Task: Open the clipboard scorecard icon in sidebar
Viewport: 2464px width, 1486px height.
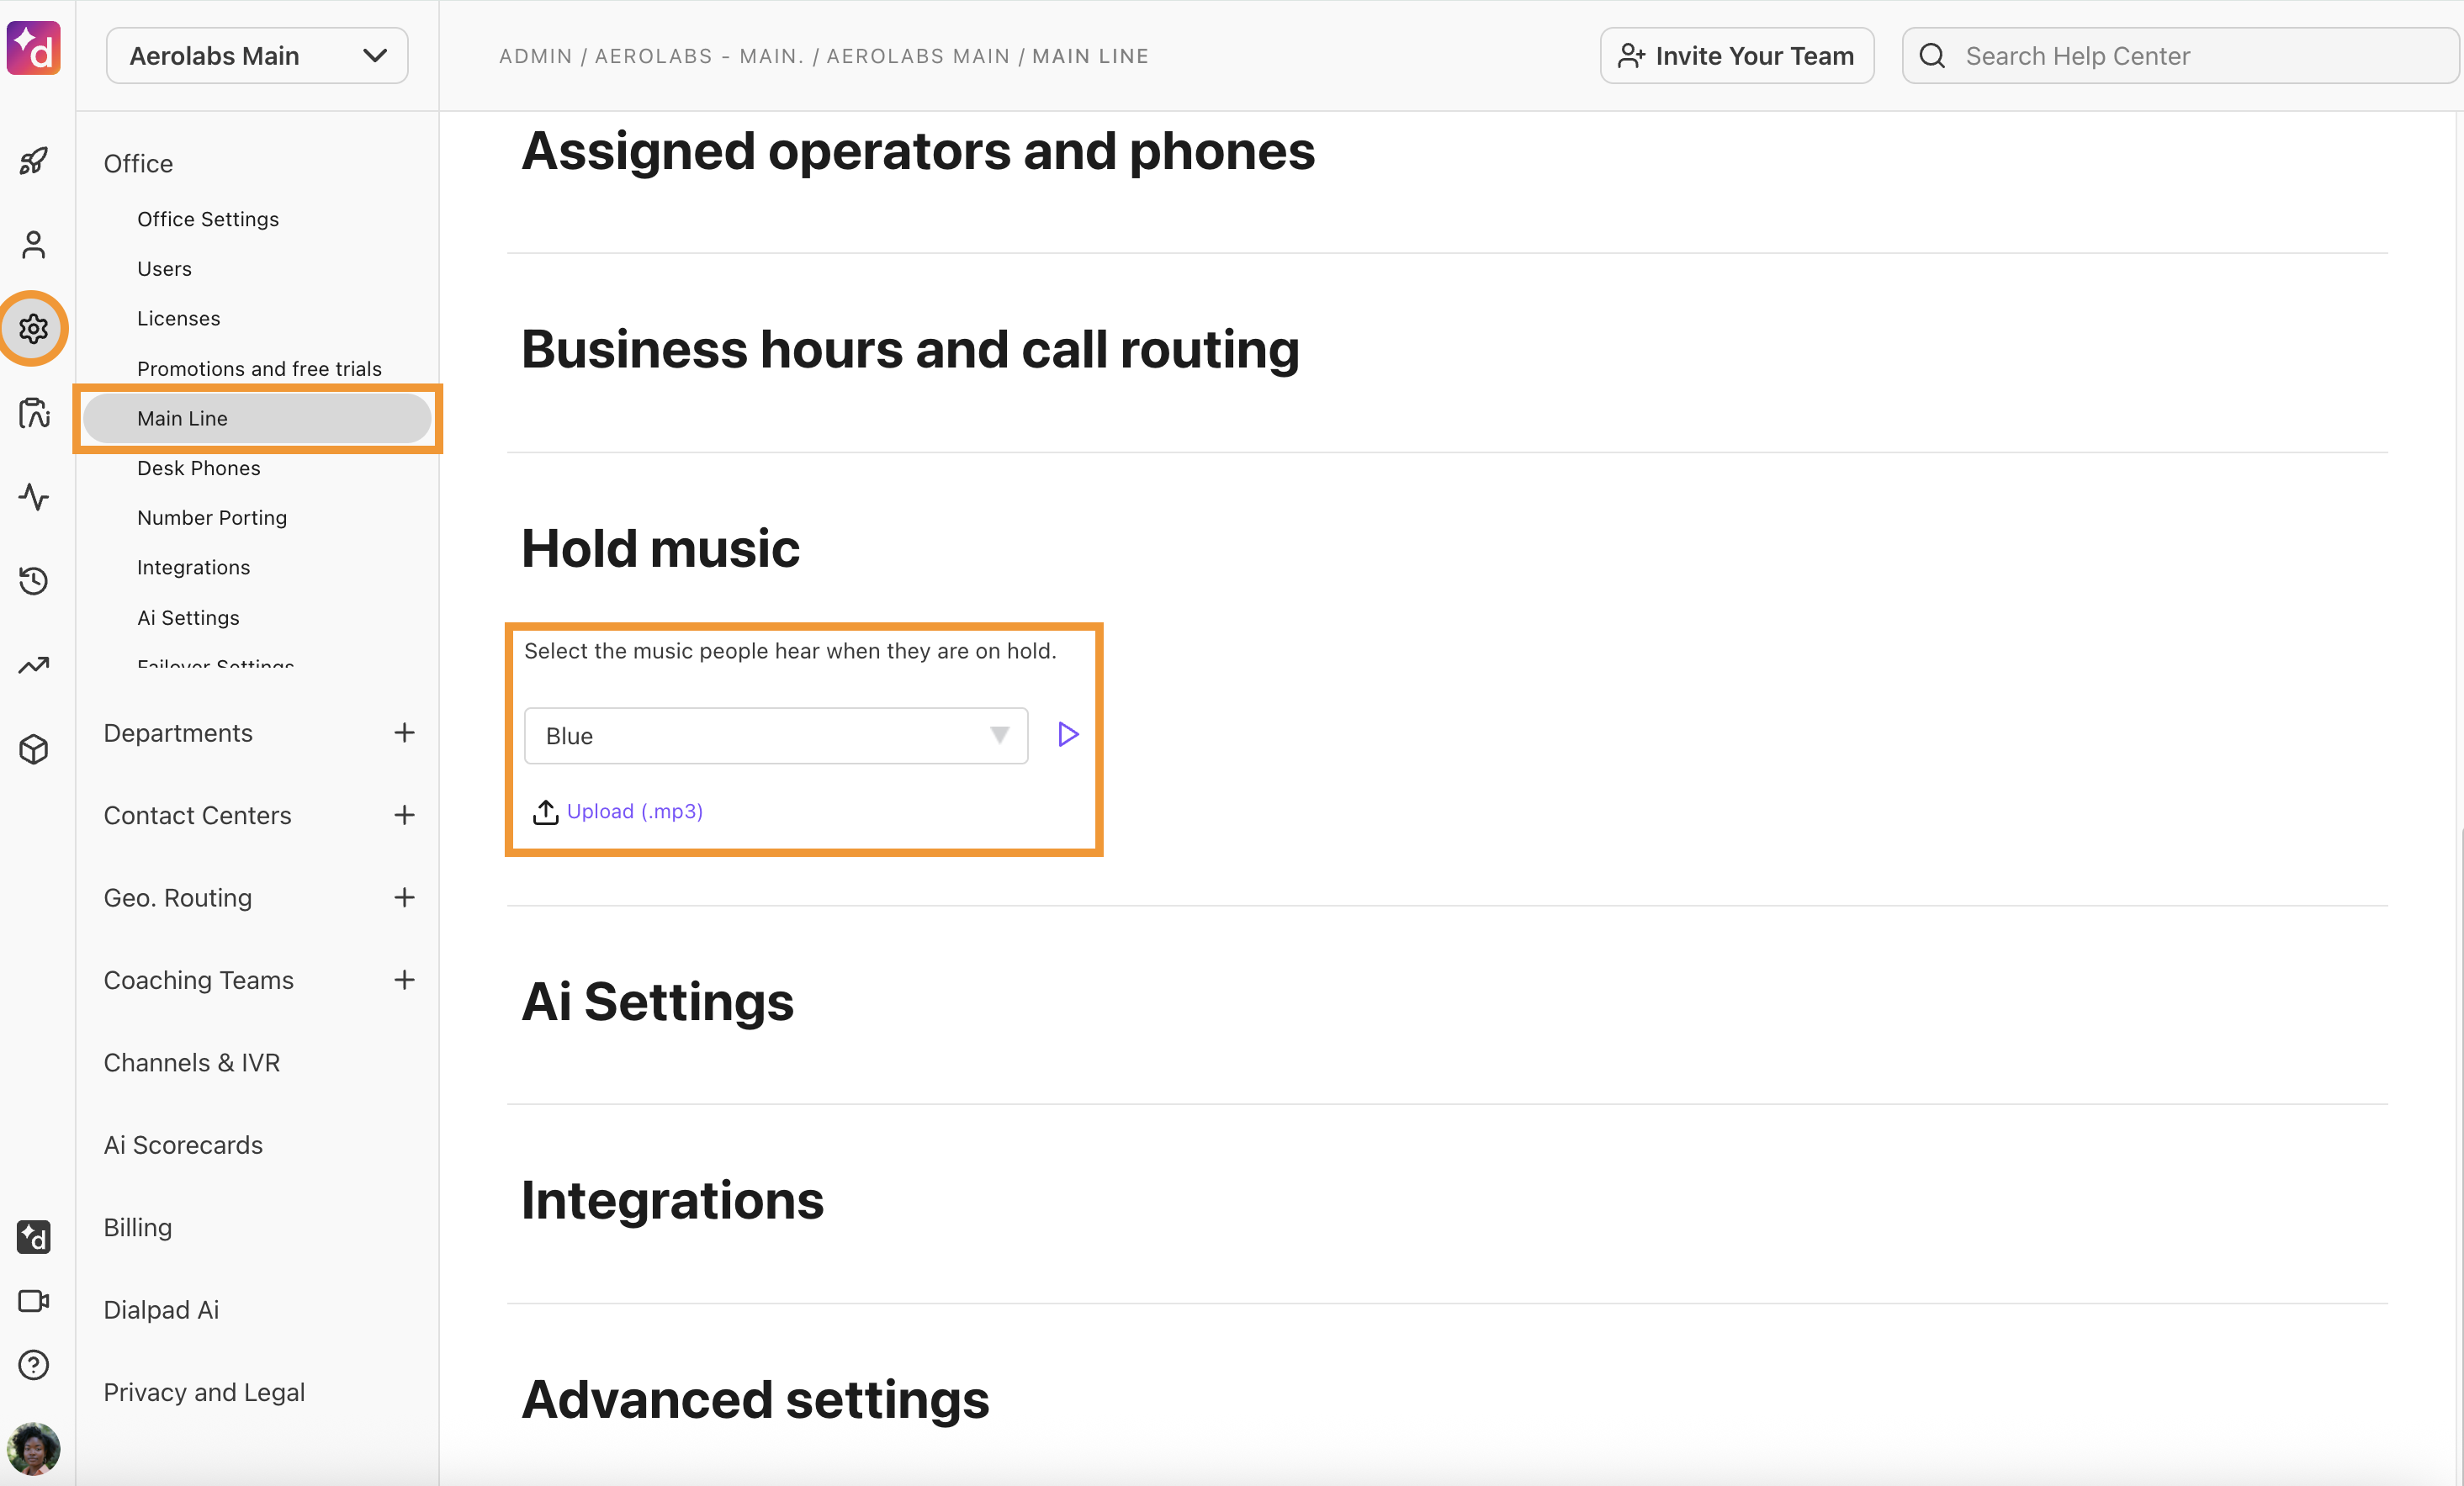Action: [x=34, y=412]
